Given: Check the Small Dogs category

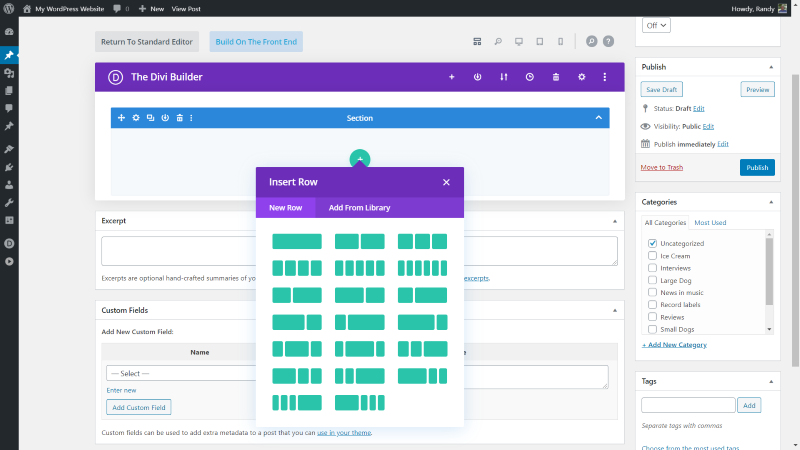Looking at the screenshot, I should pos(652,329).
